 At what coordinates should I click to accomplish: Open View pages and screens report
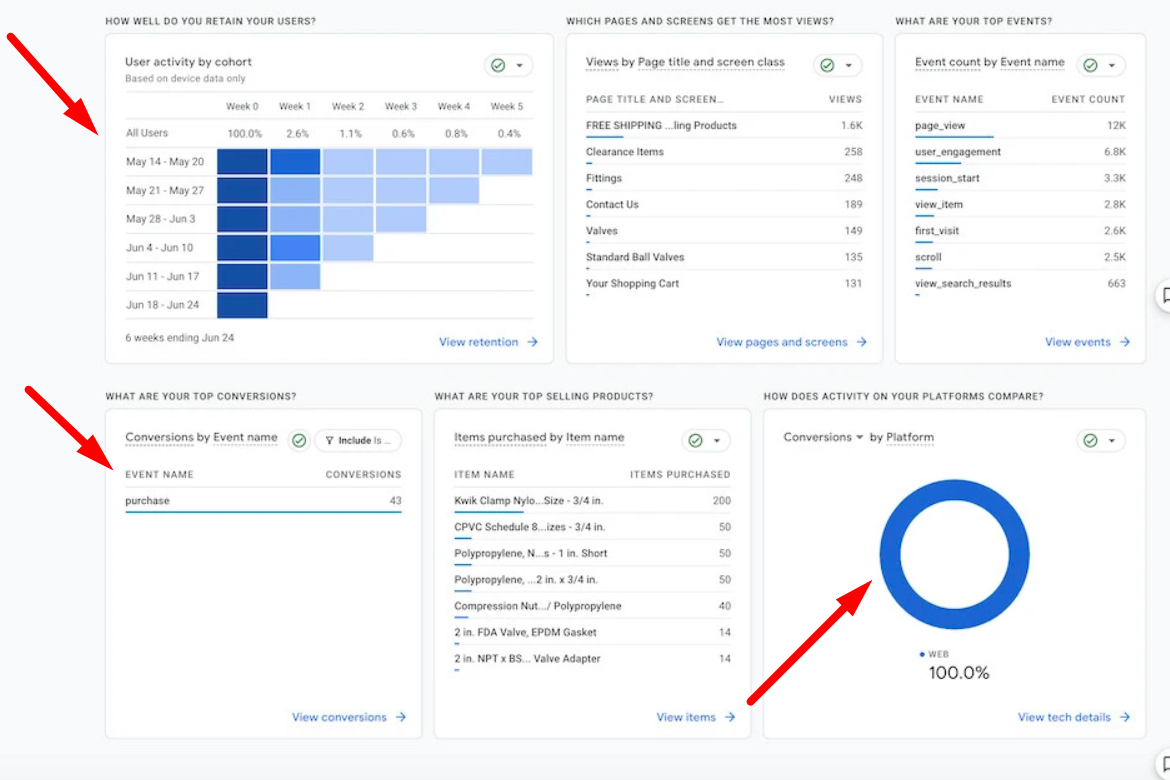pyautogui.click(x=782, y=342)
